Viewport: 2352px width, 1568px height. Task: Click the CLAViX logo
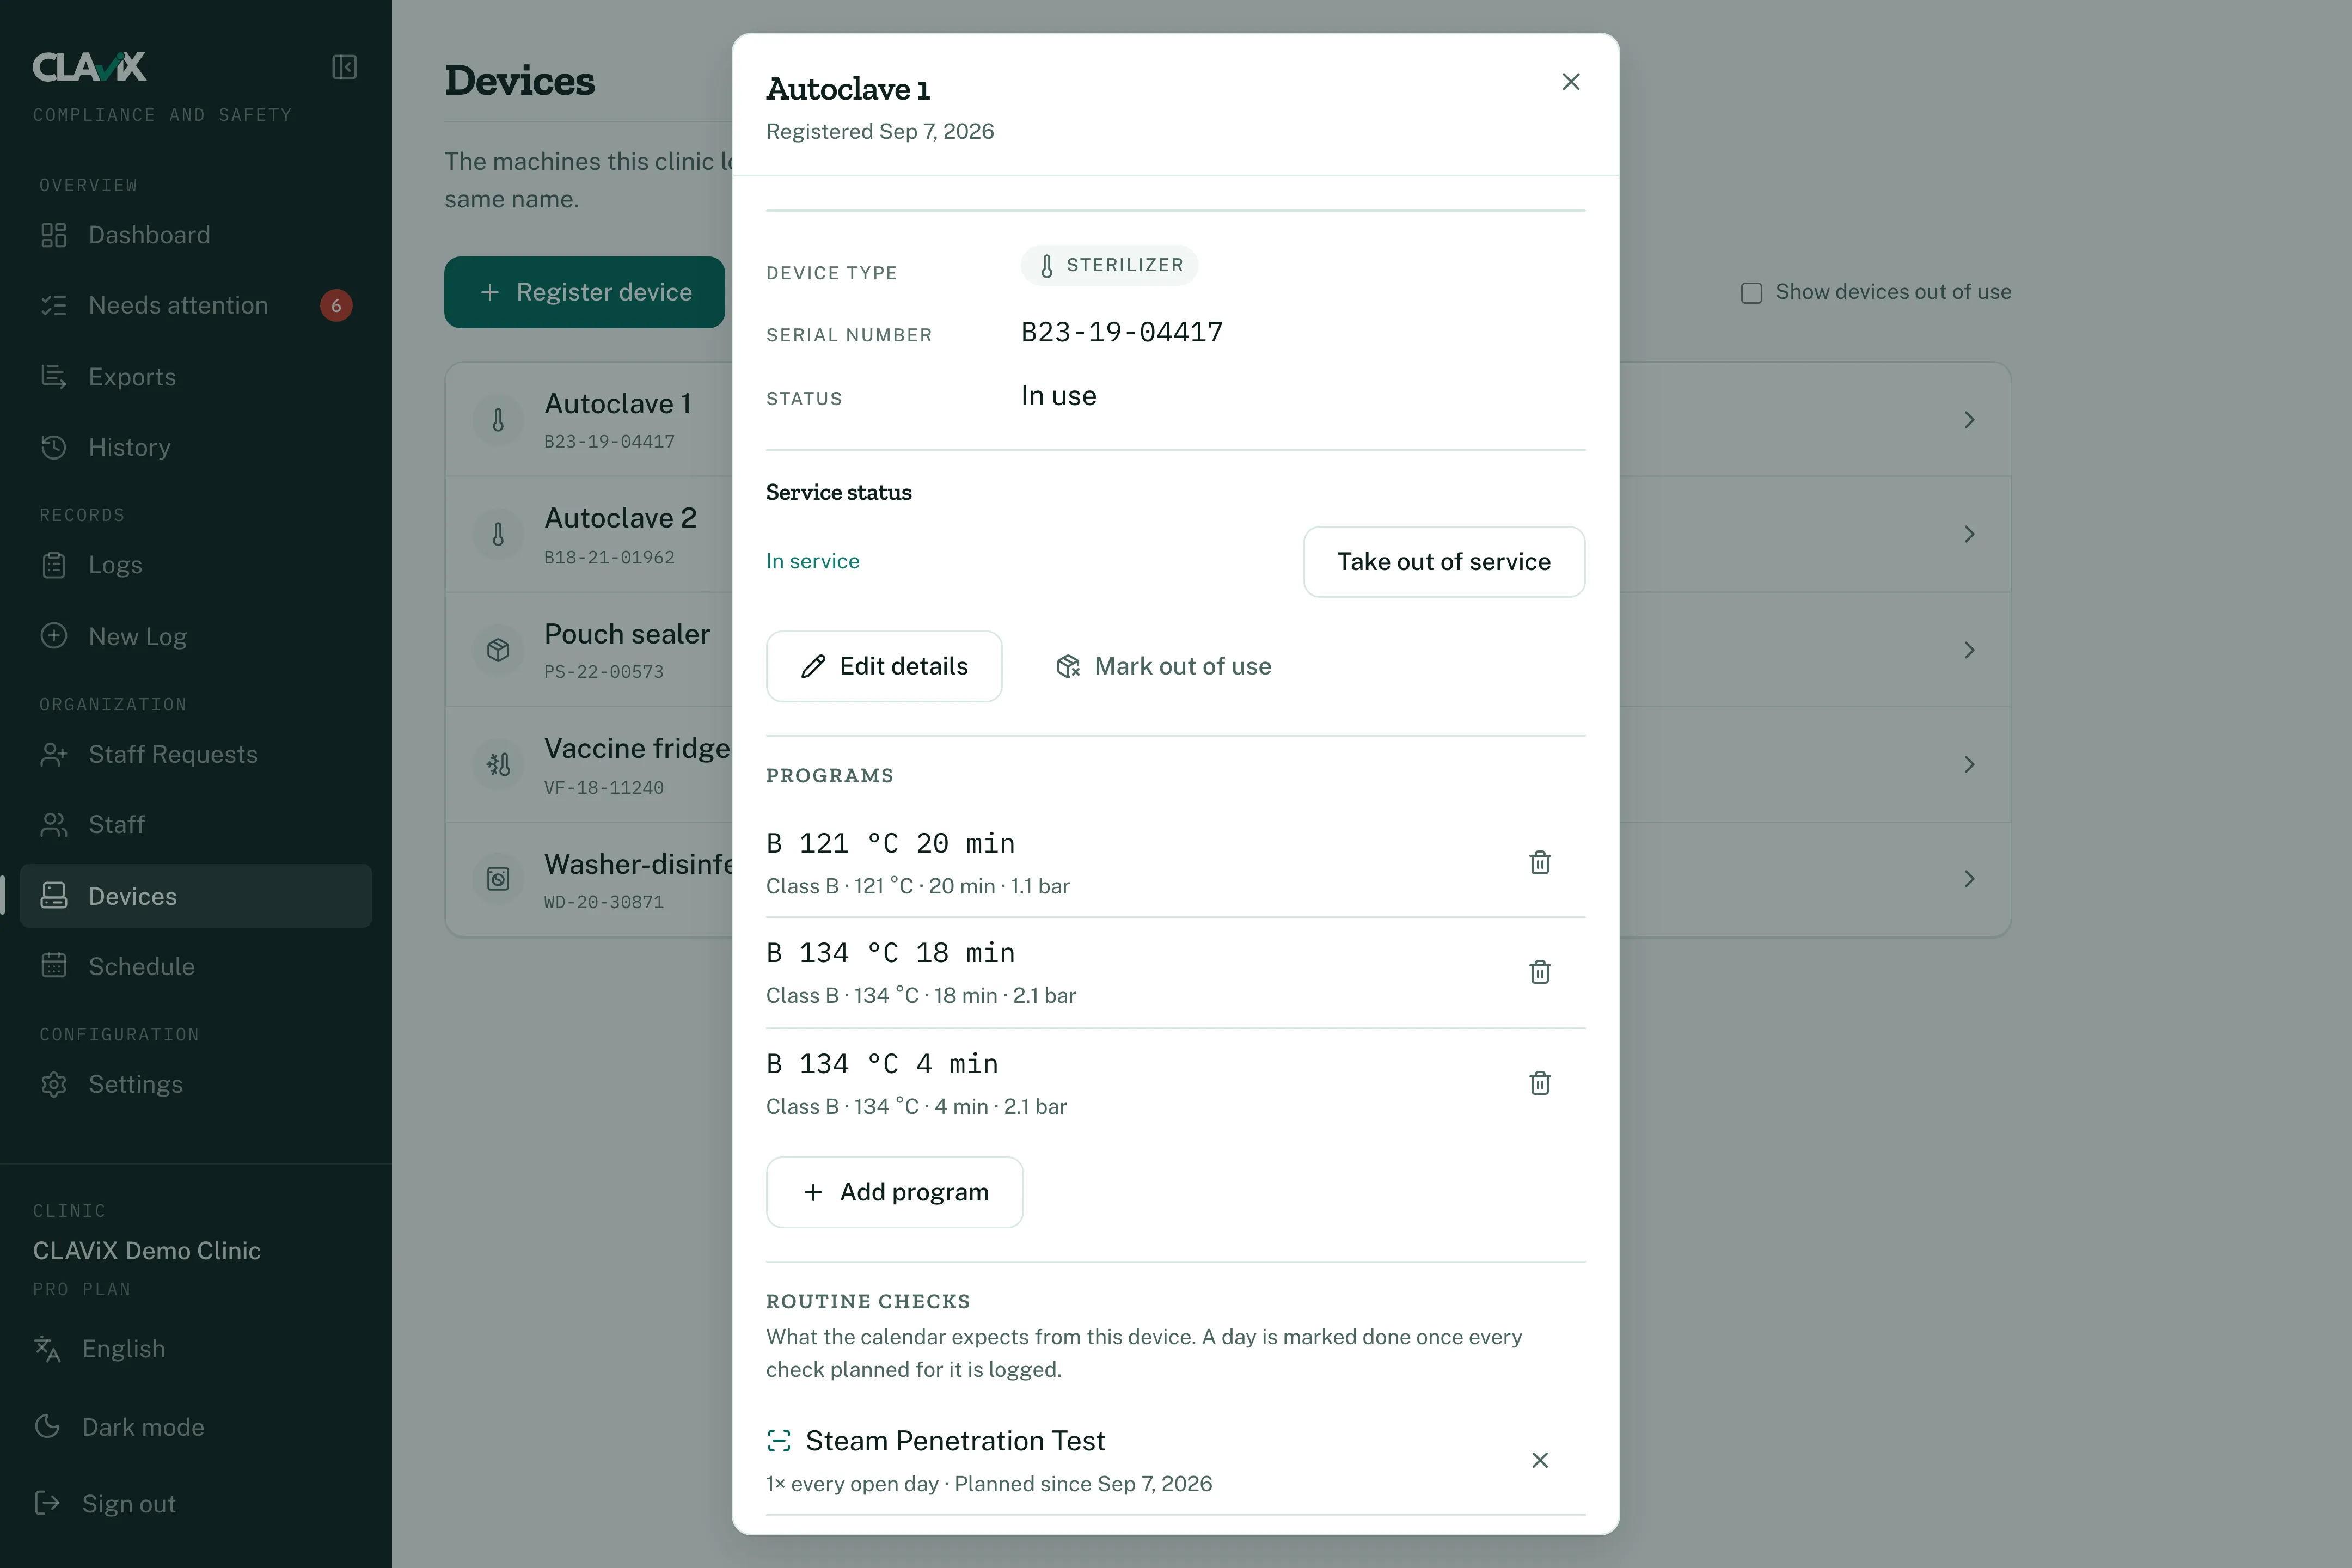coord(89,67)
